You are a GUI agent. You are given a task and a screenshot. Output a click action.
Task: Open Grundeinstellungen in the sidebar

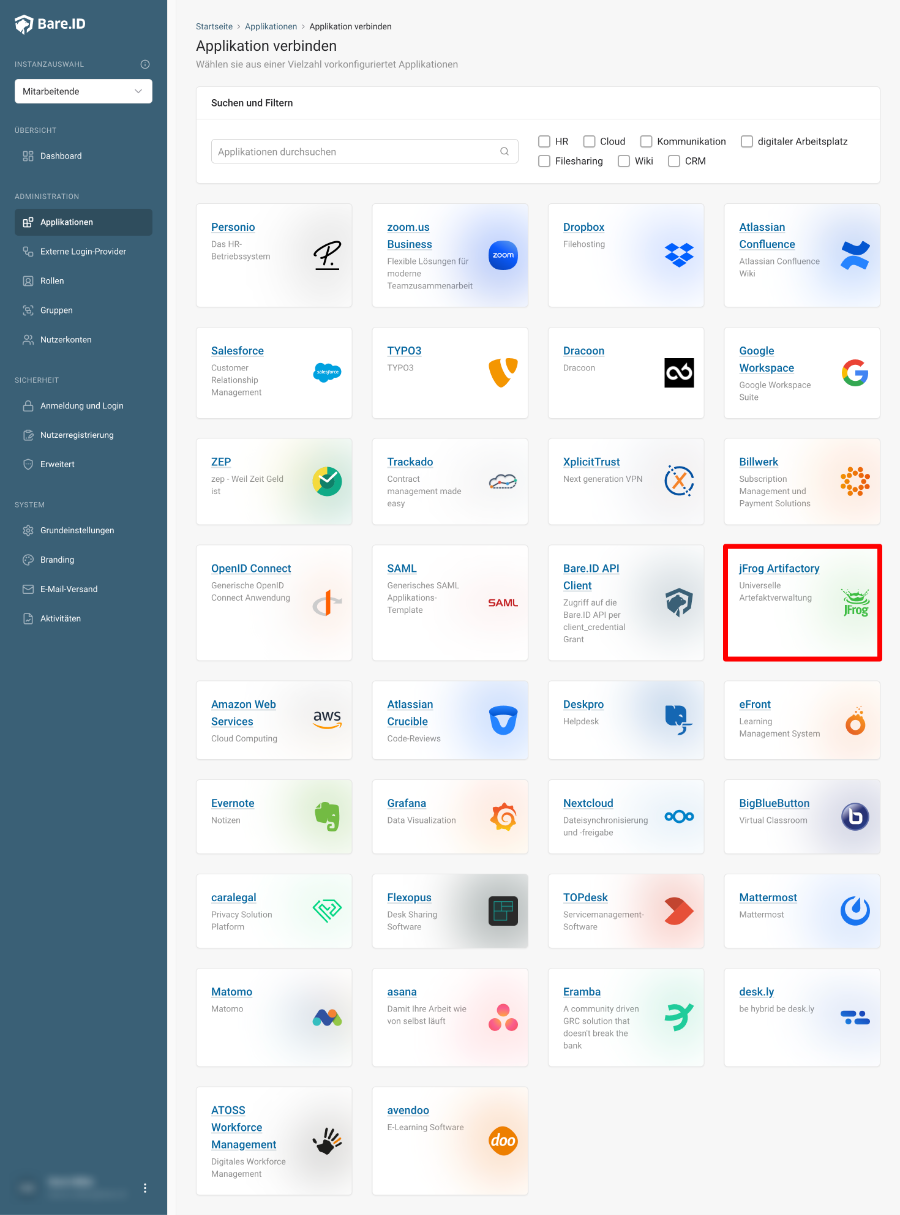coord(83,530)
